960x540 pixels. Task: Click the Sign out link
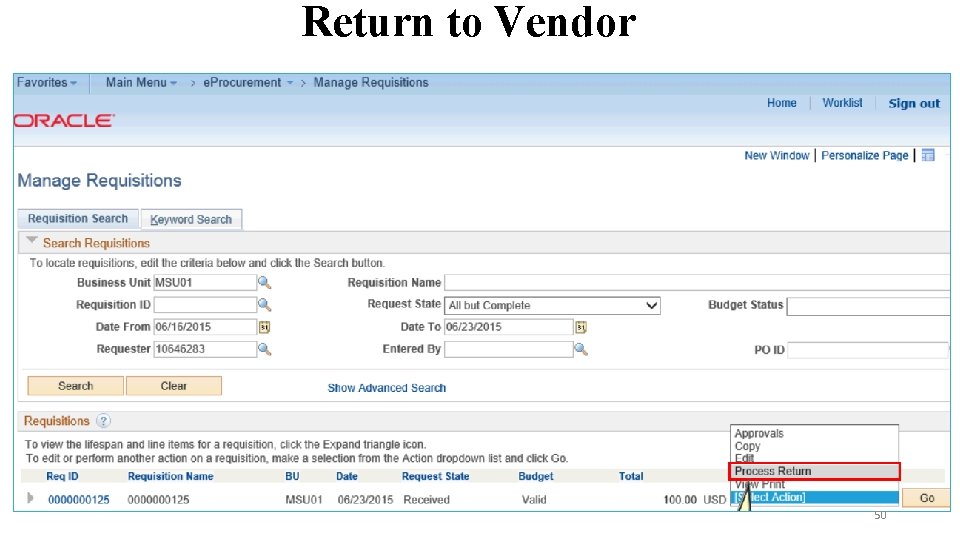(914, 103)
